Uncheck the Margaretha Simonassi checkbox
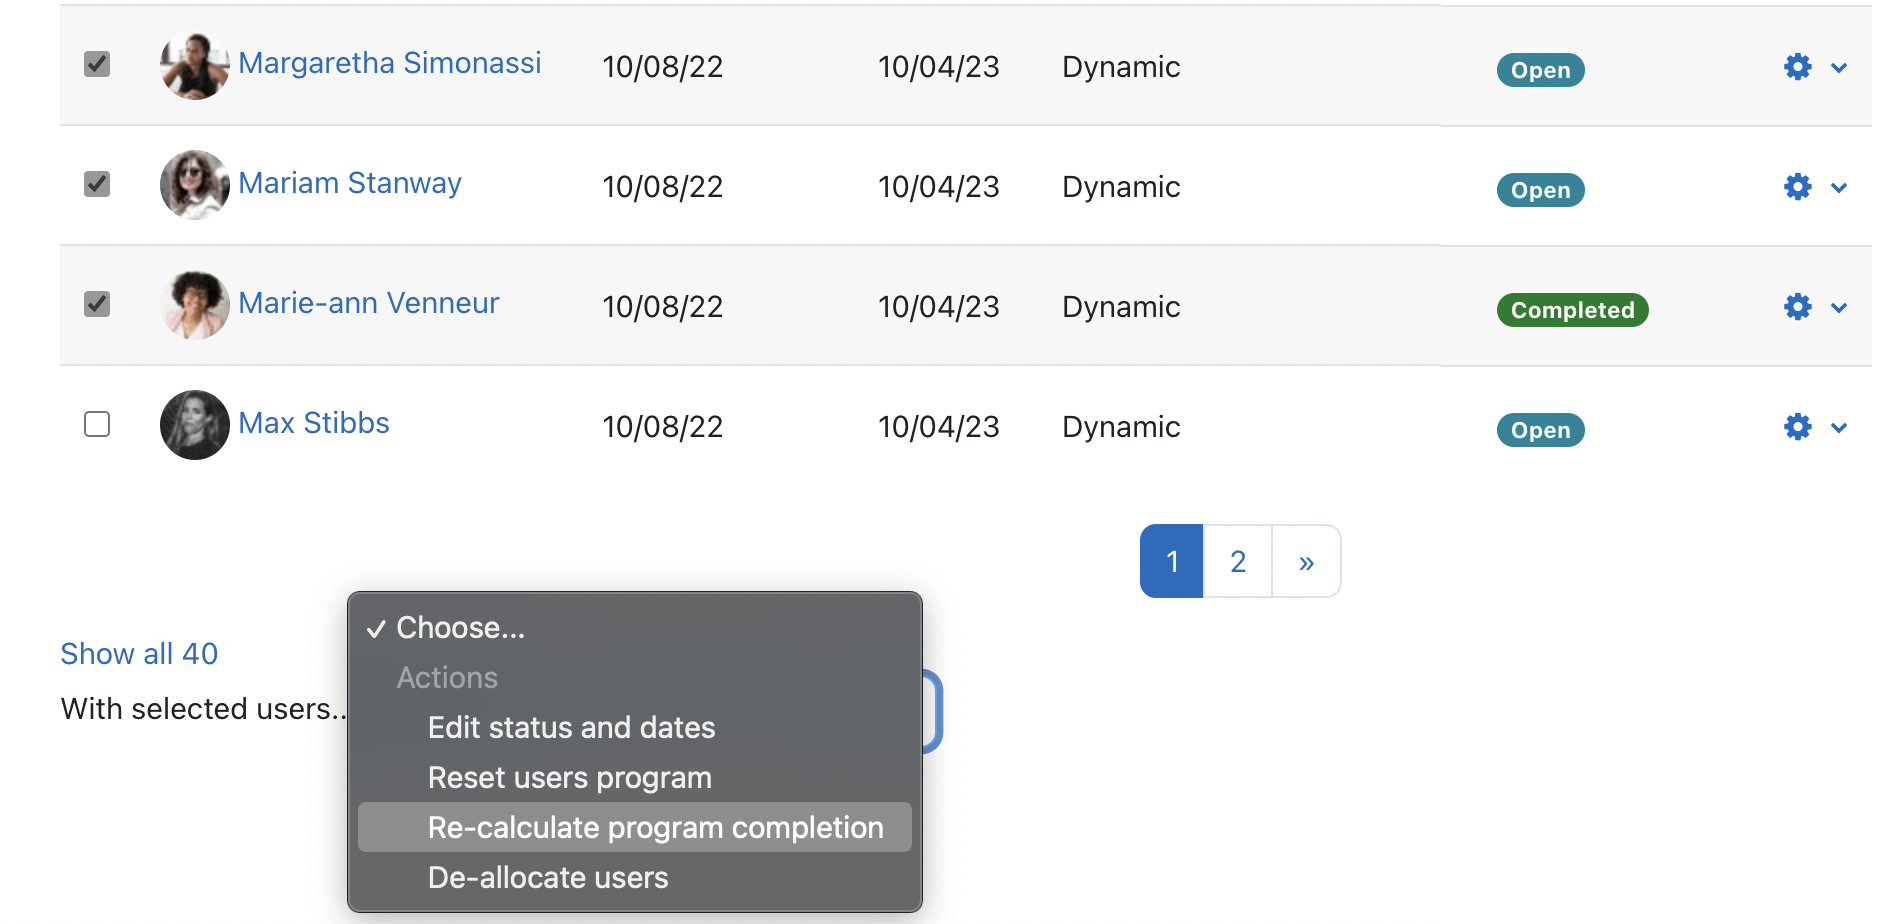Viewport: 1877px width, 924px height. click(97, 64)
